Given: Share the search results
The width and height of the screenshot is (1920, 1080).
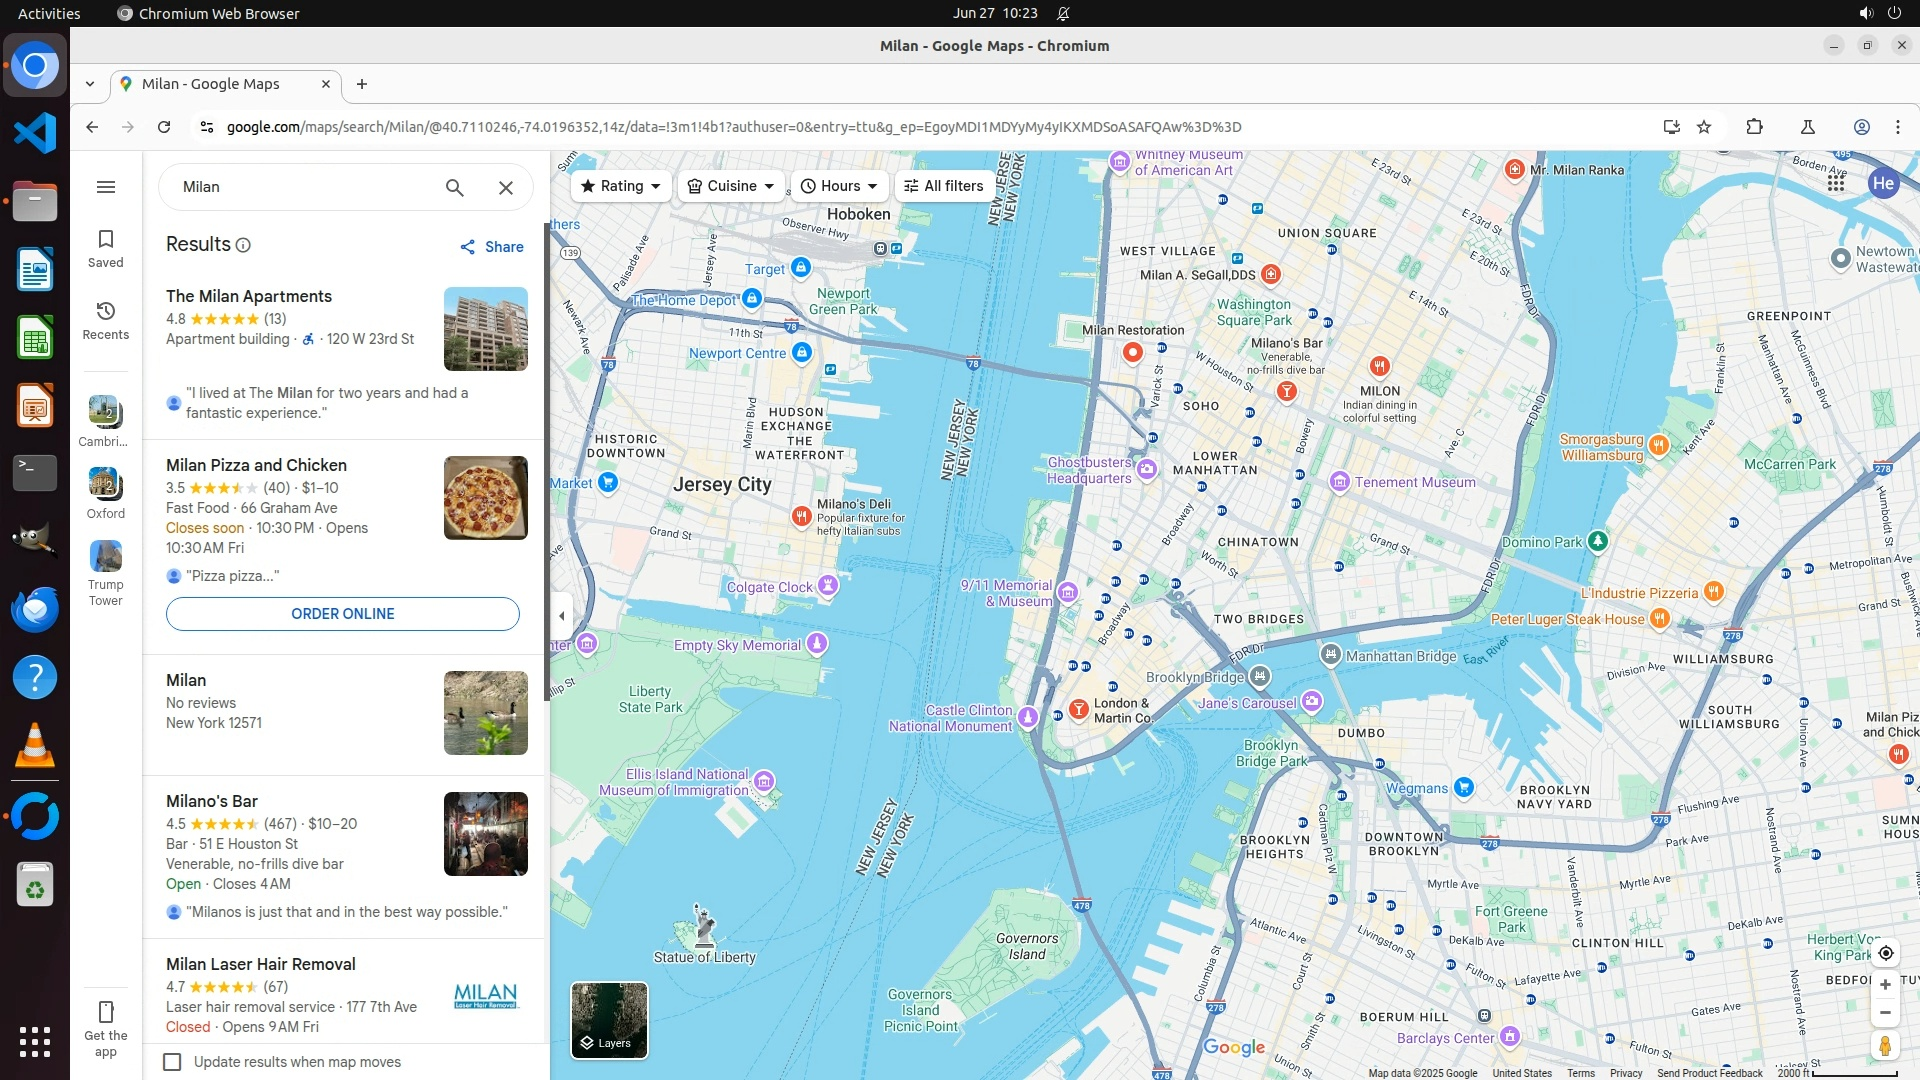Looking at the screenshot, I should pyautogui.click(x=492, y=247).
